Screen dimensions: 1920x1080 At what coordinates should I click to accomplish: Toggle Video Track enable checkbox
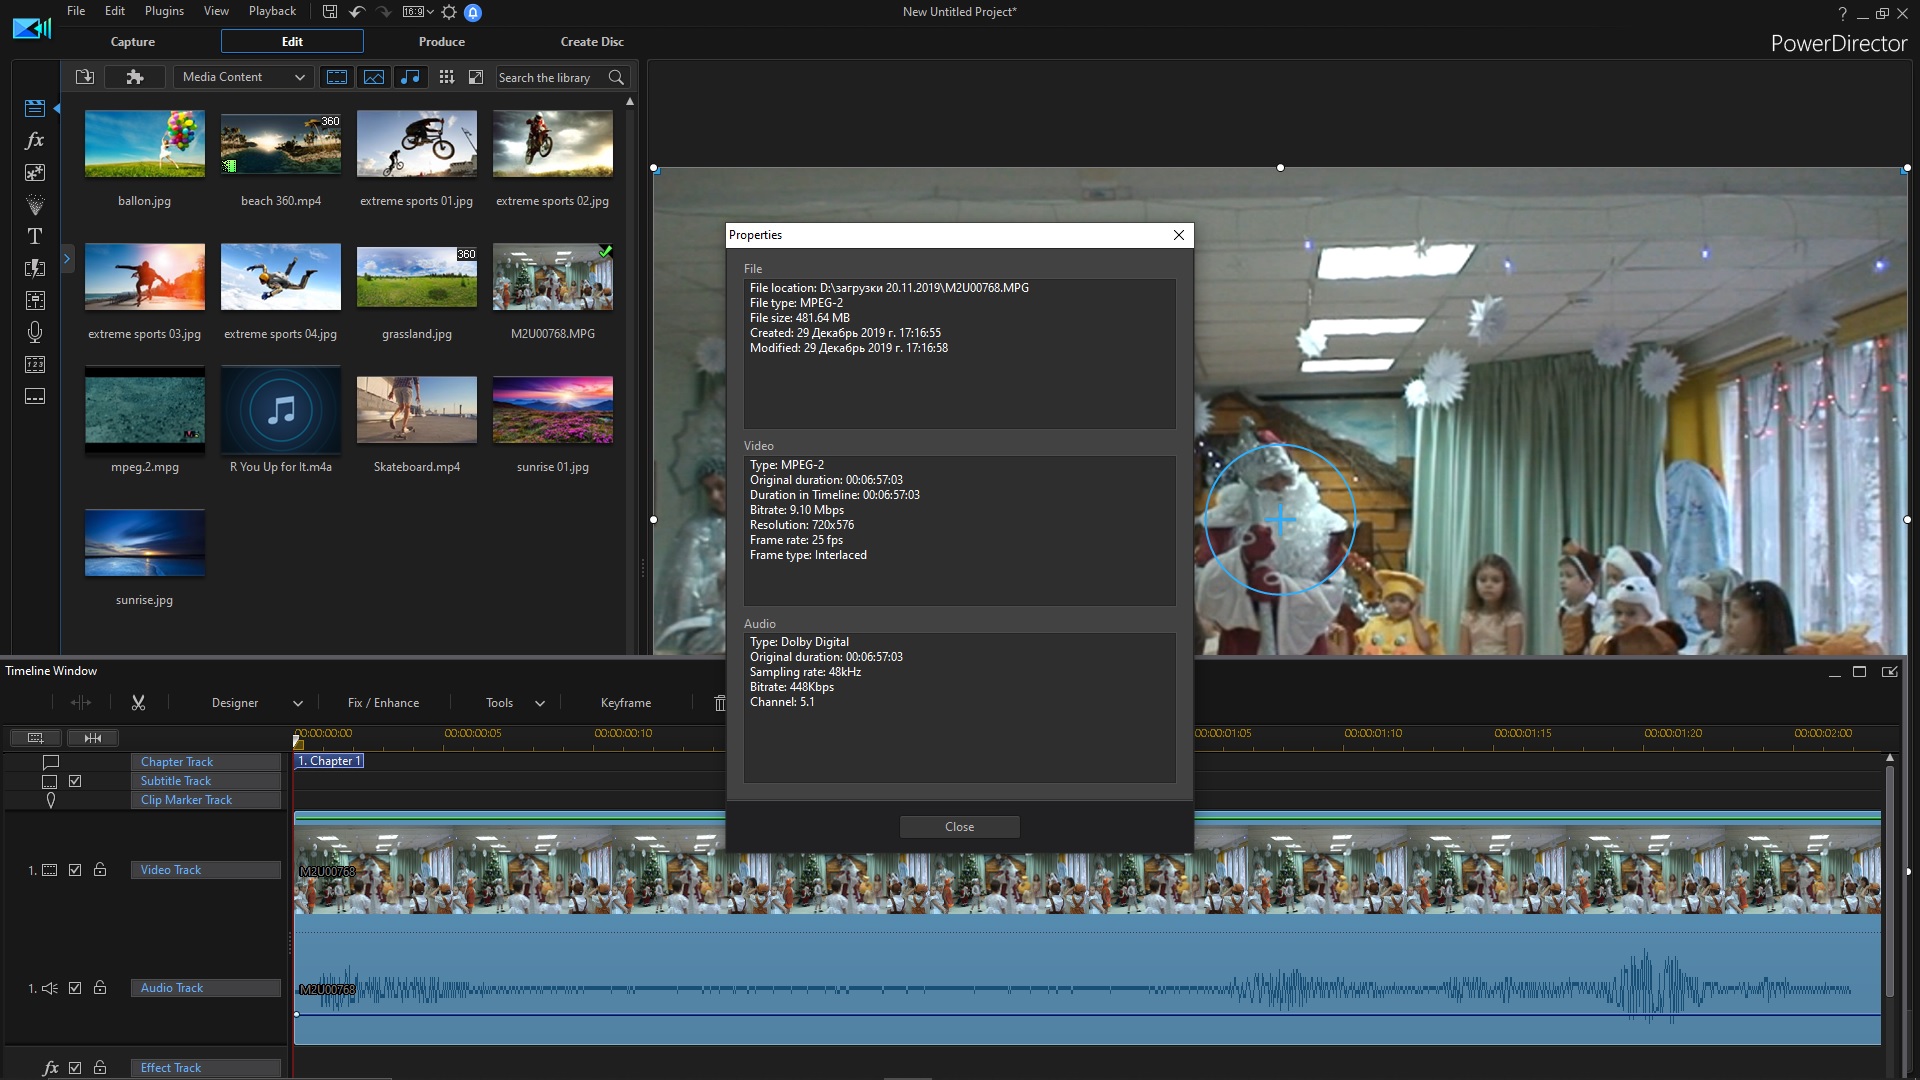tap(75, 870)
